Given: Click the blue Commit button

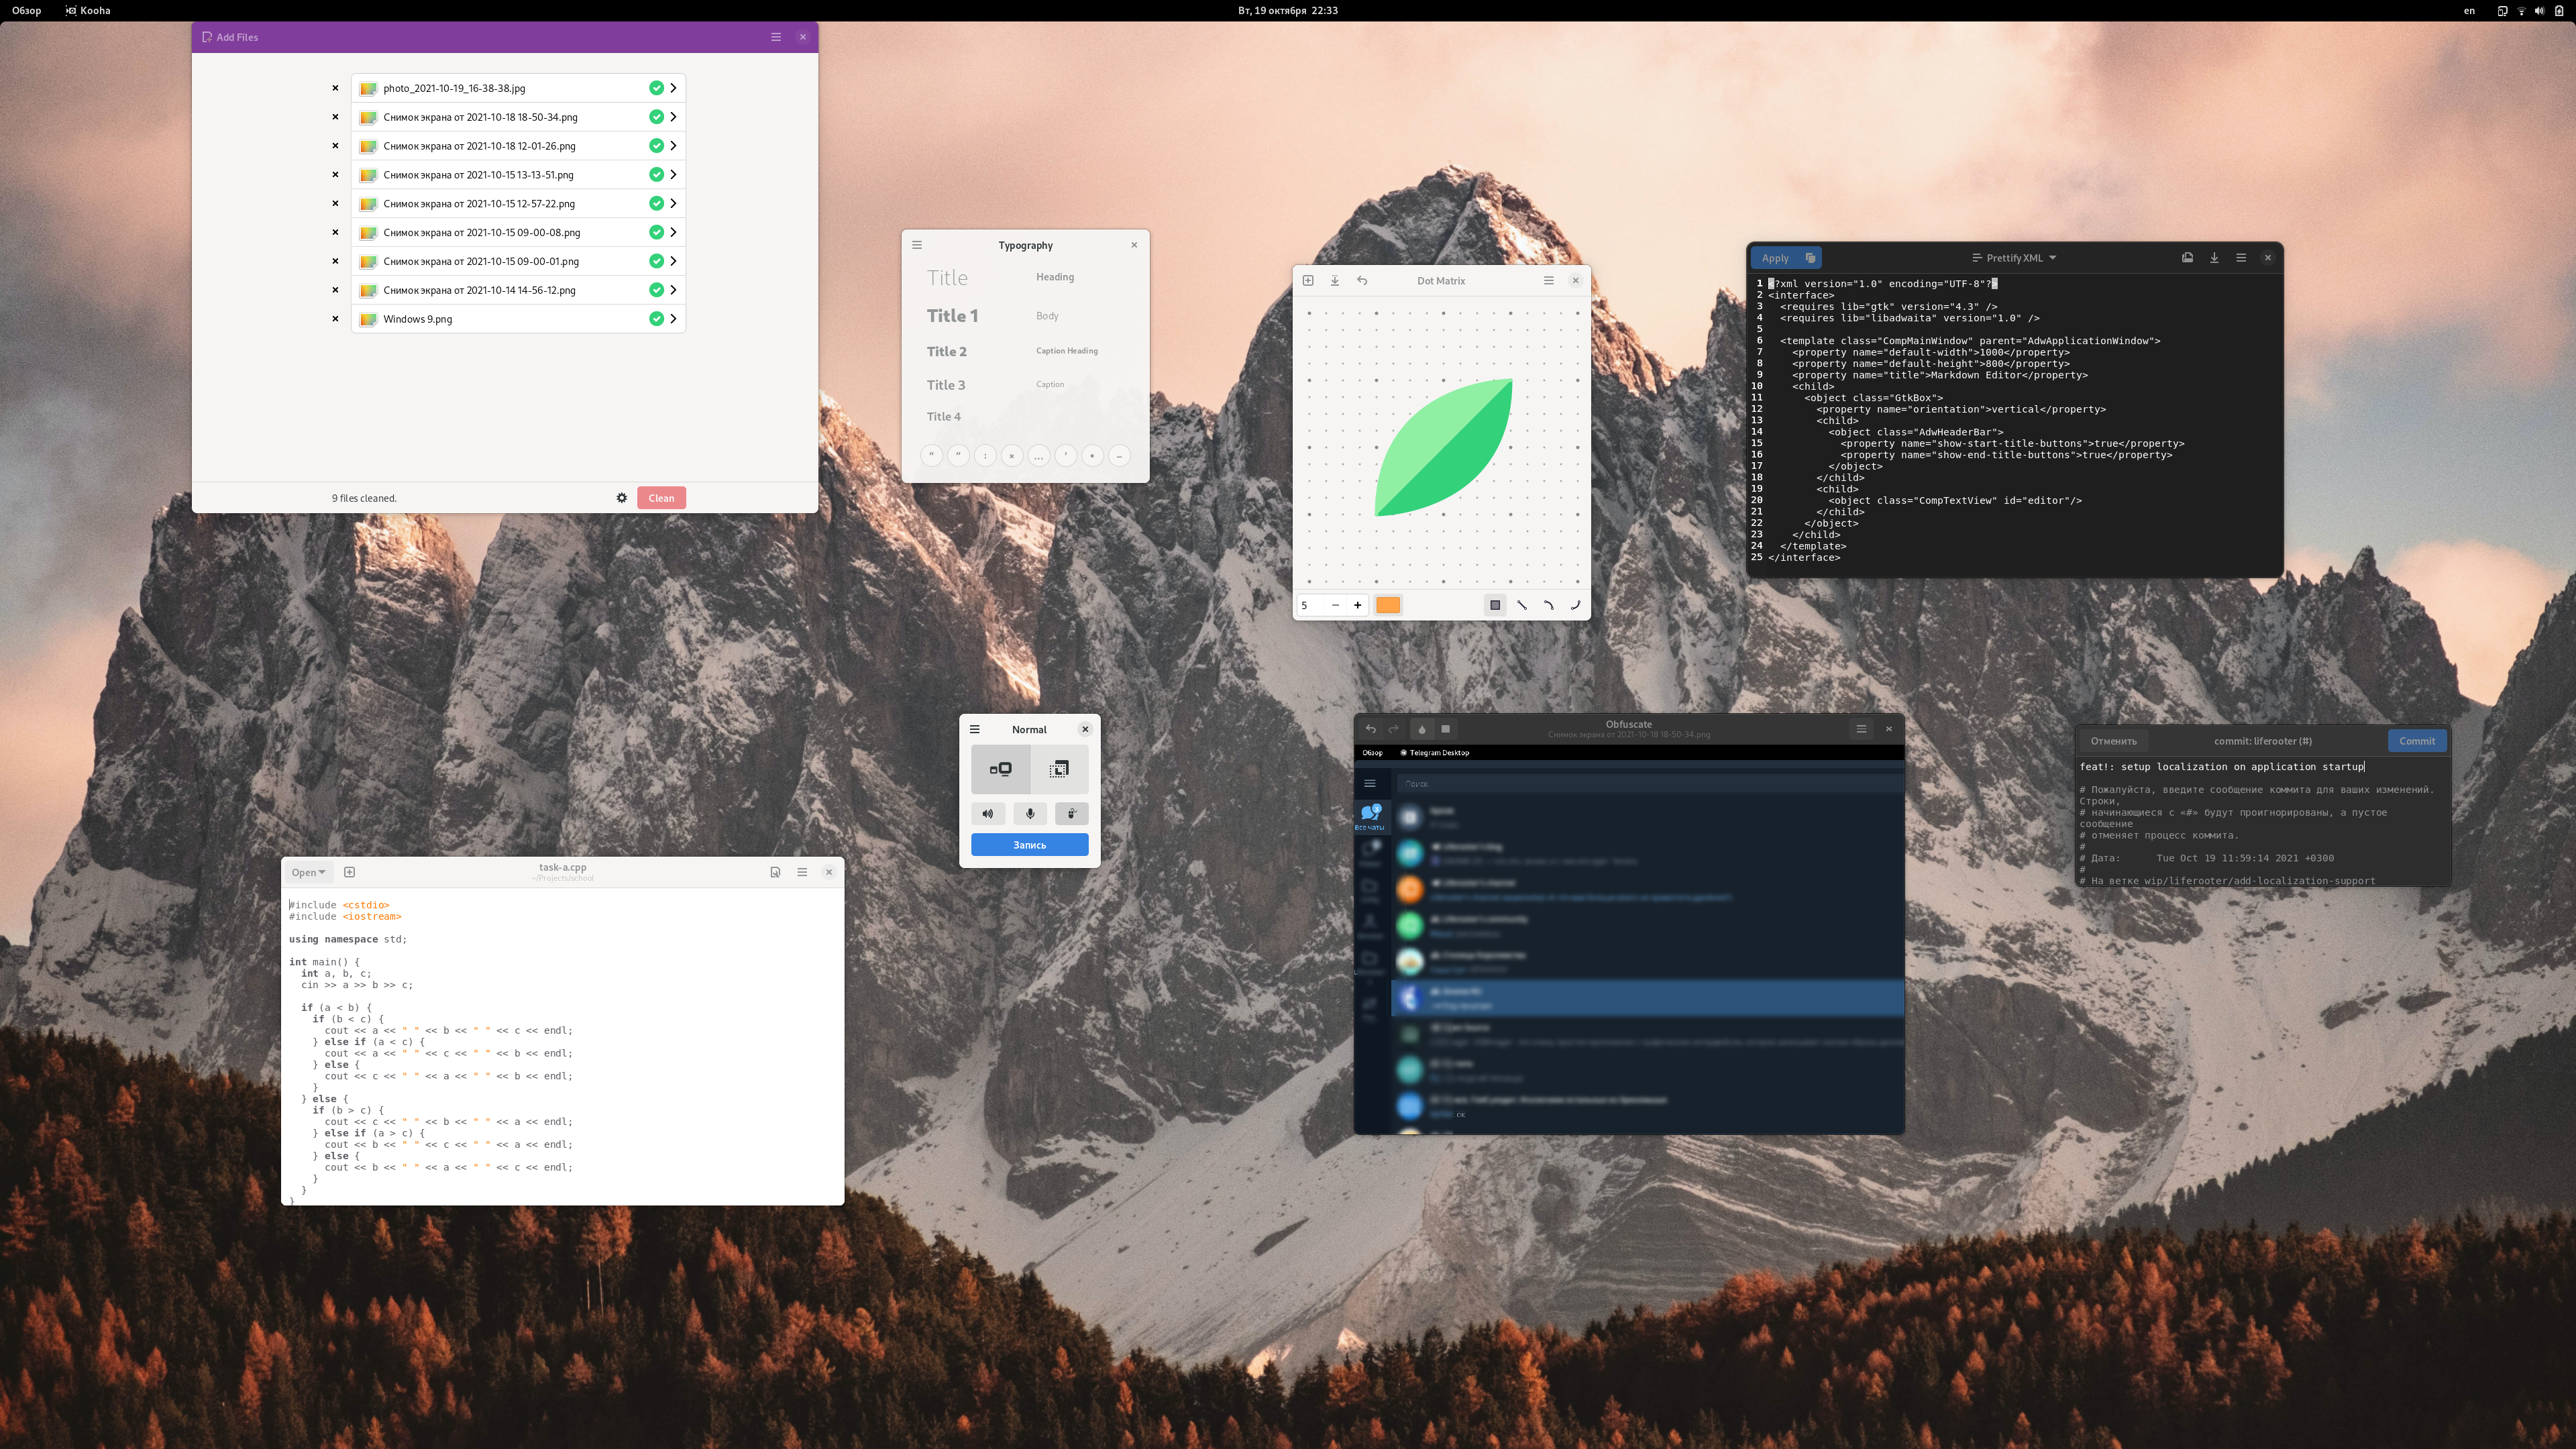Looking at the screenshot, I should pos(2416,741).
